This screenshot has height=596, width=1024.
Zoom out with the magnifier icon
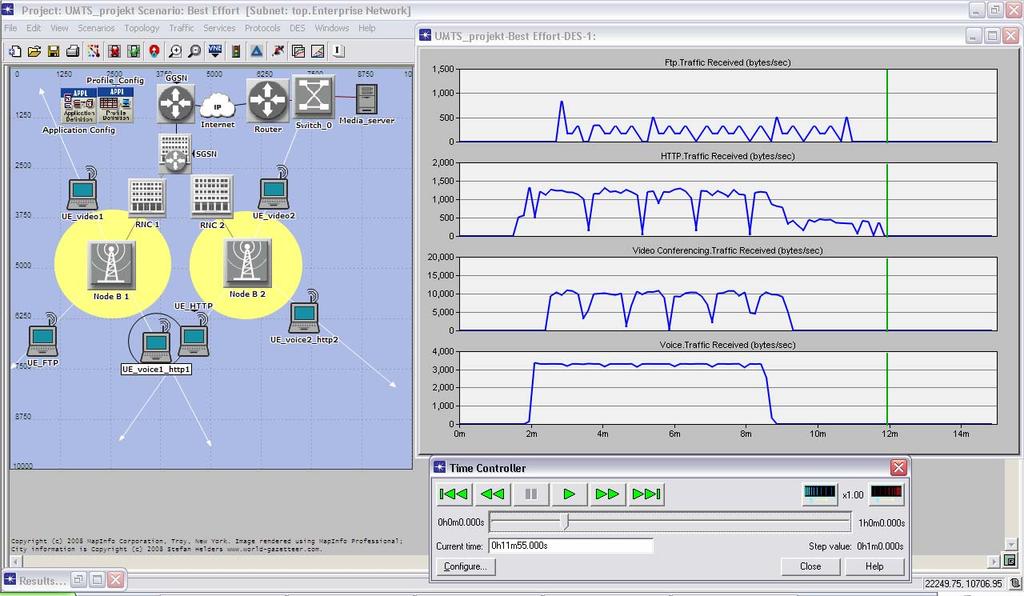click(195, 51)
